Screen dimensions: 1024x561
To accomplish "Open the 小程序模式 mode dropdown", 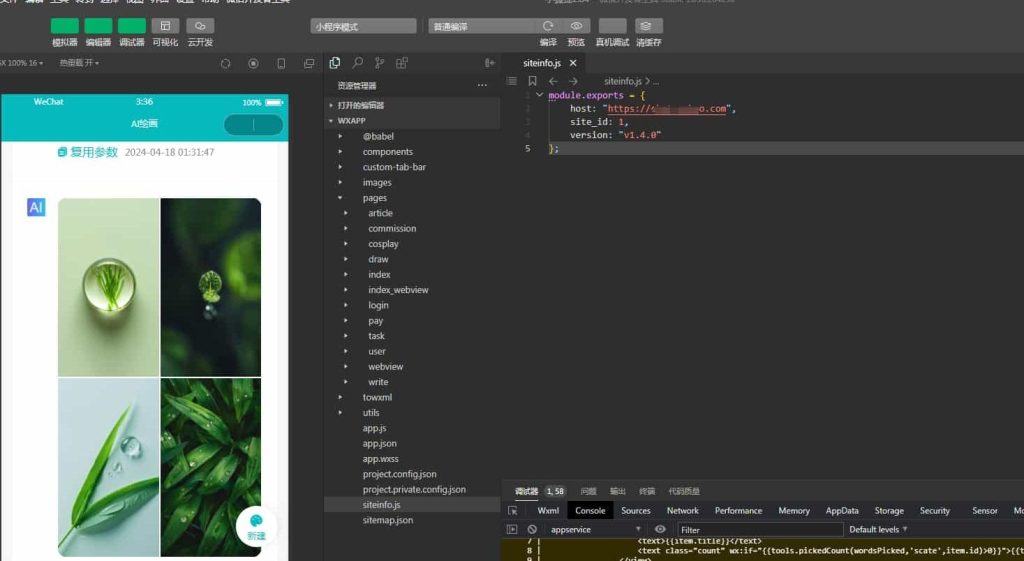I will pos(363,26).
